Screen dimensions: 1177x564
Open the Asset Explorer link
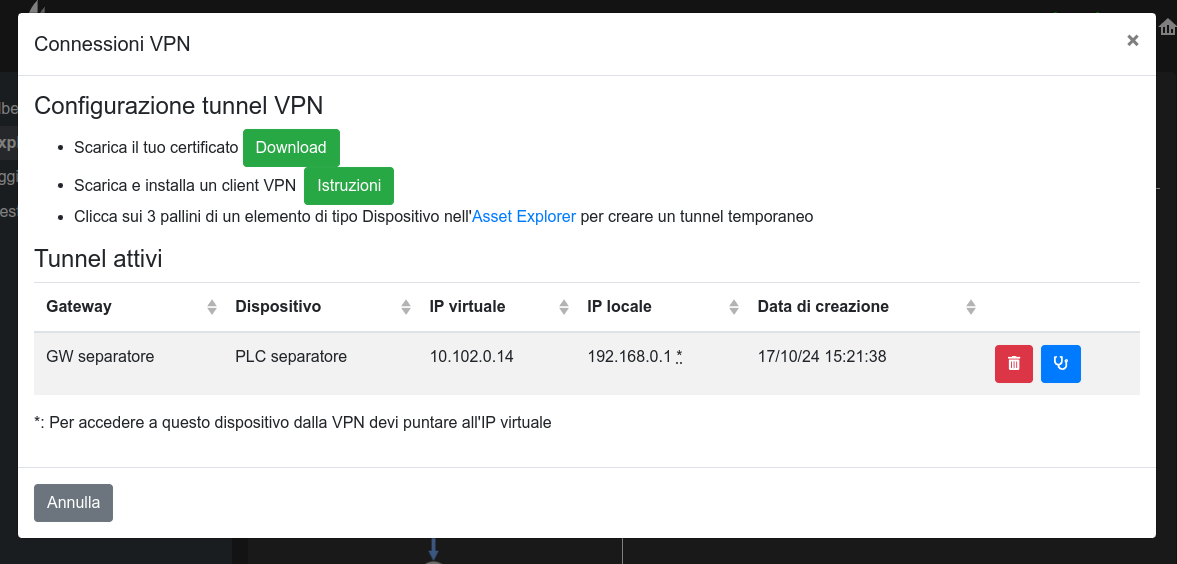point(524,217)
